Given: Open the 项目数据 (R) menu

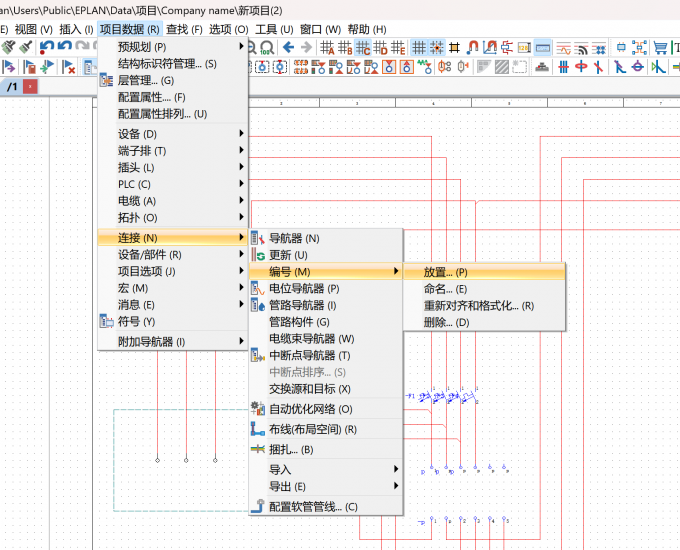Looking at the screenshot, I should (130, 29).
